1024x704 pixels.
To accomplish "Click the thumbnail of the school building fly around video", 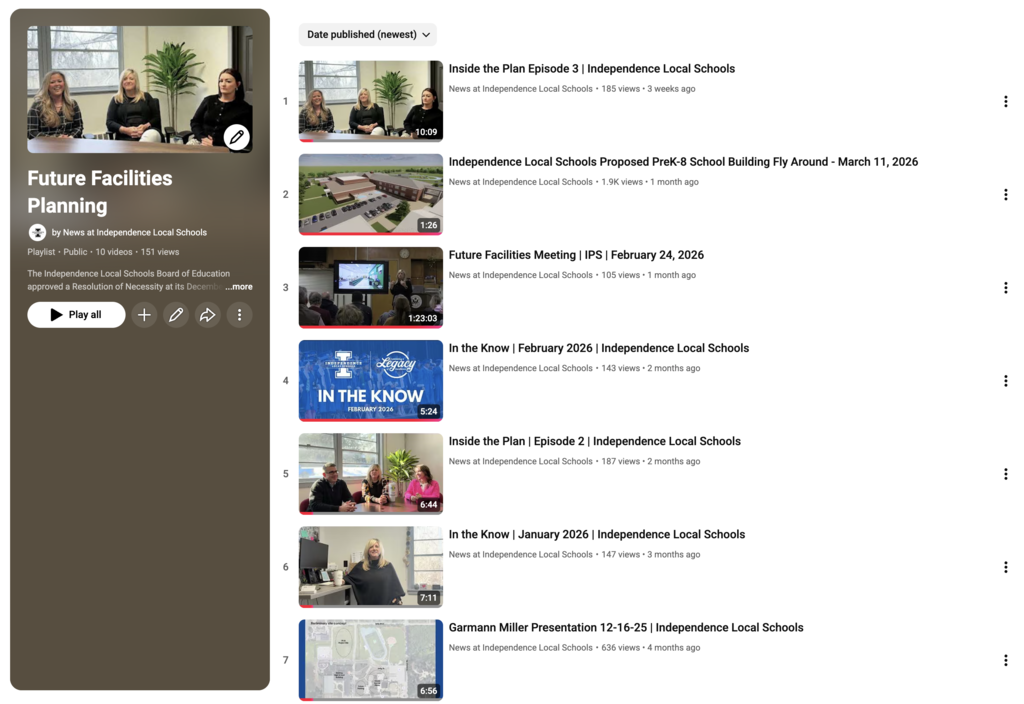I will point(370,194).
